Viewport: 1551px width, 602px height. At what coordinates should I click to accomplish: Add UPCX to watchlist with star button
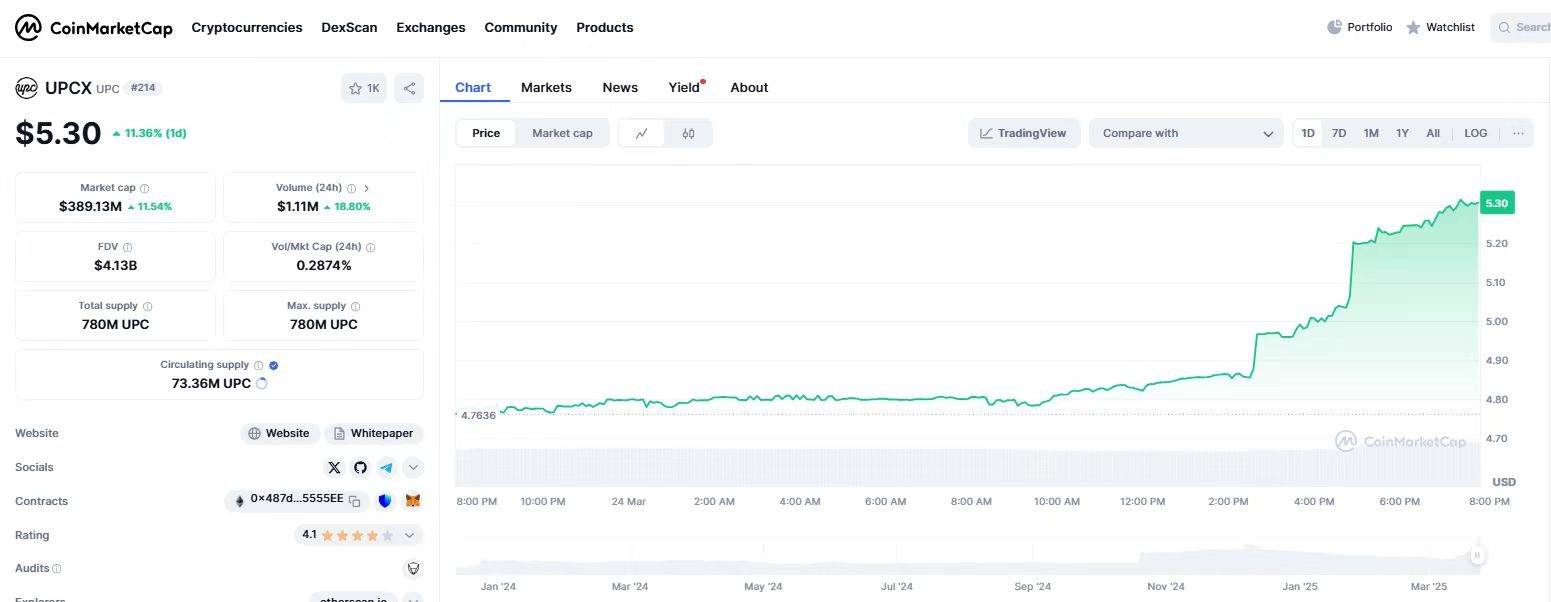(363, 88)
